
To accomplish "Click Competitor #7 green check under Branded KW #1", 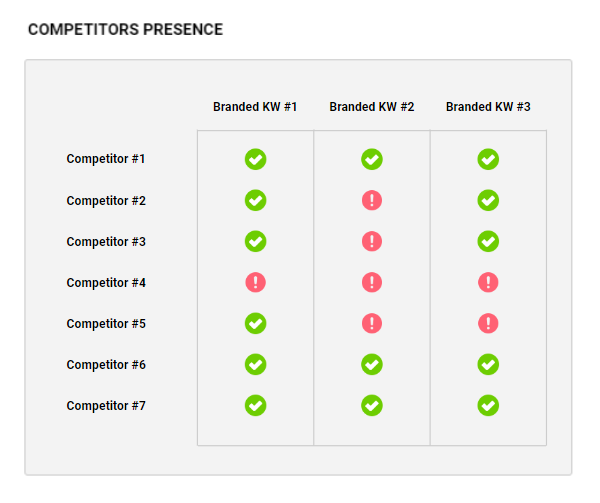I will (255, 405).
